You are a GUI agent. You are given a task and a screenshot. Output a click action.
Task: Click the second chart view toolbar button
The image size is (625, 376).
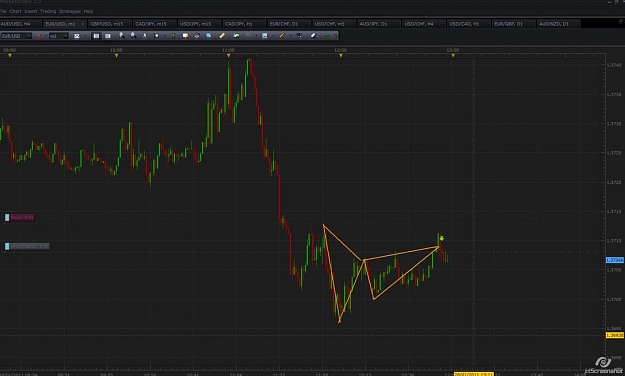[x=108, y=36]
